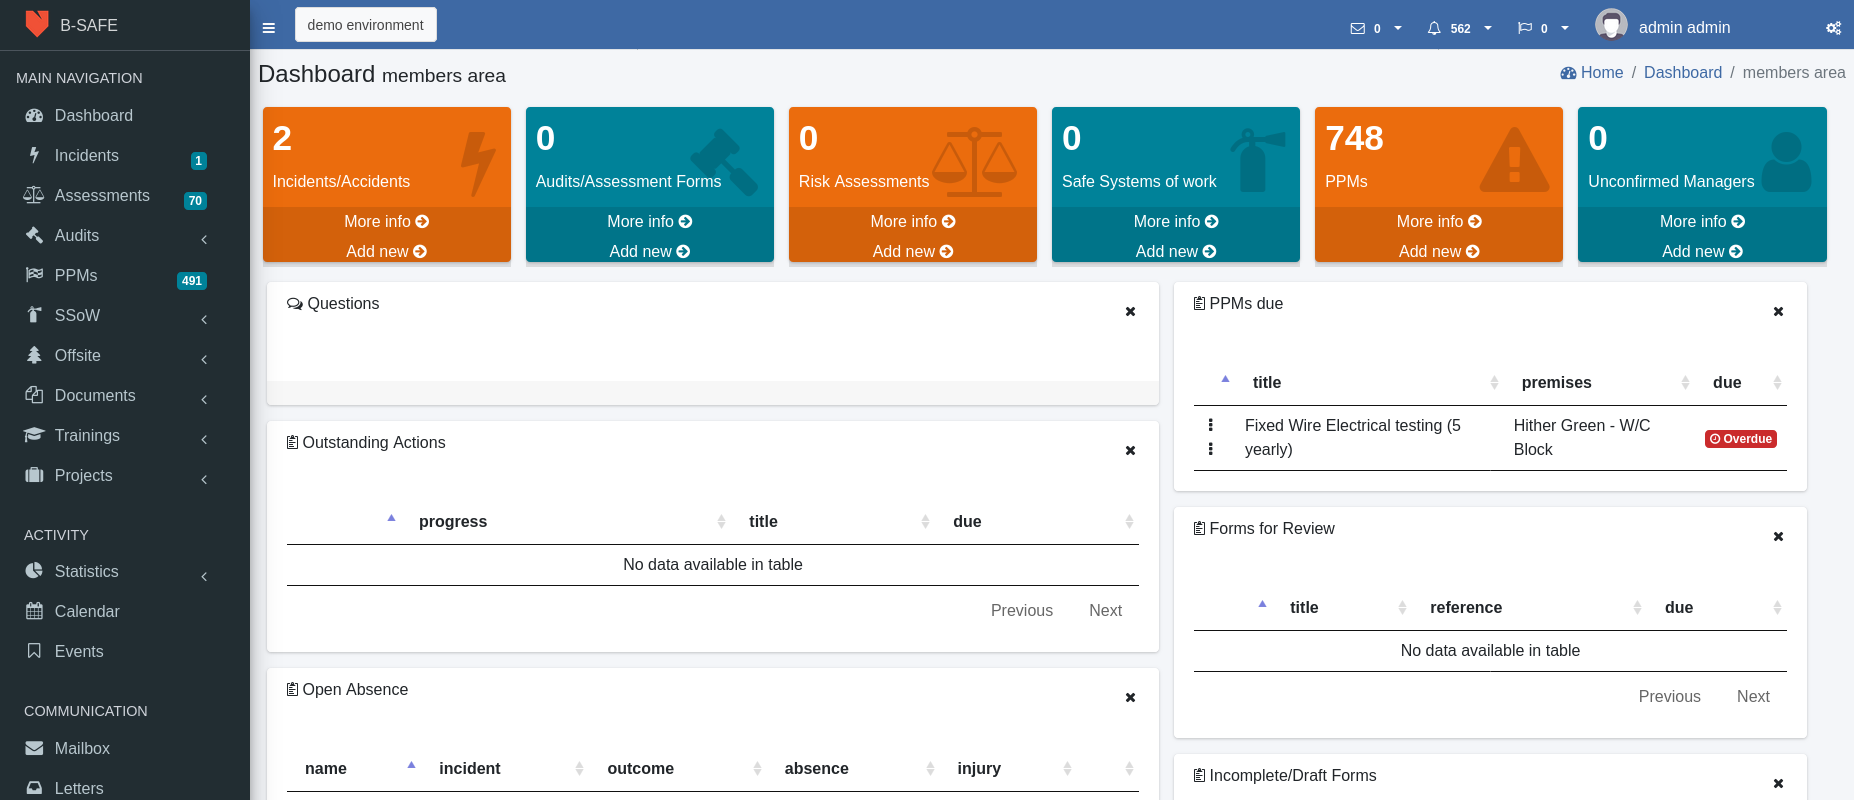Click the user silhouette Unconfirmed Managers icon

point(1786,162)
